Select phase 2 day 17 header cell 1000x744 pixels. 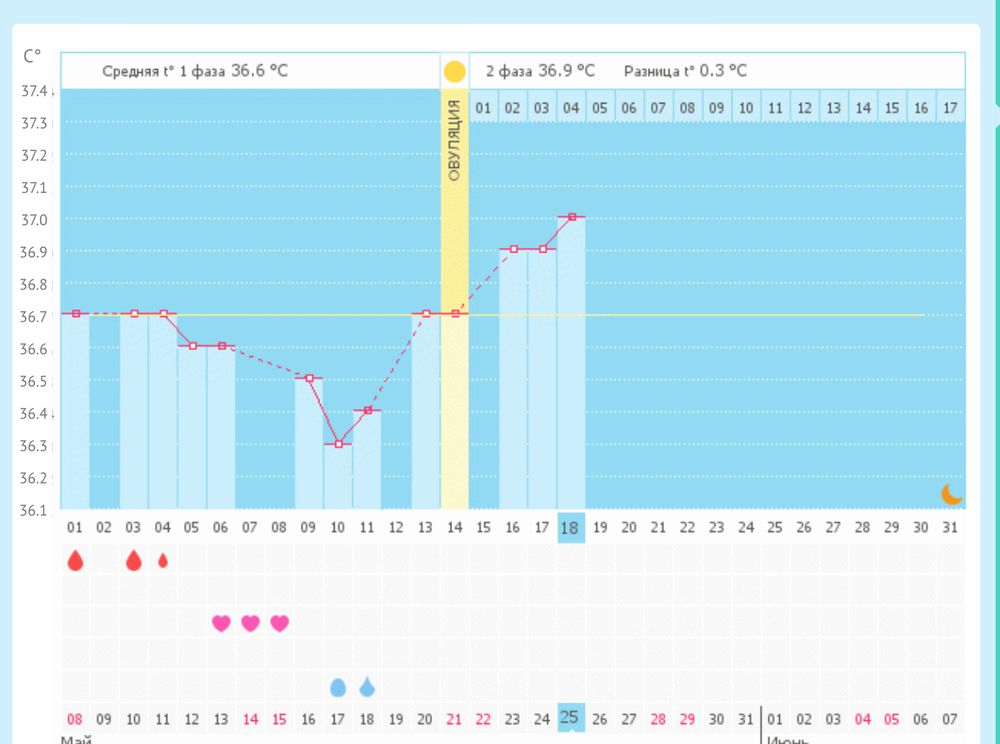point(950,107)
